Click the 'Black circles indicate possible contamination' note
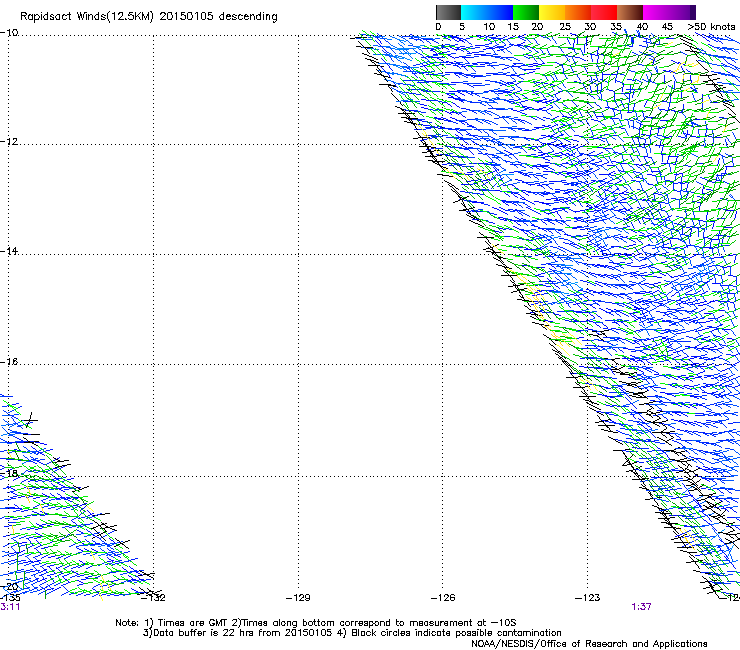This screenshot has height=650, width=740. coord(449,633)
